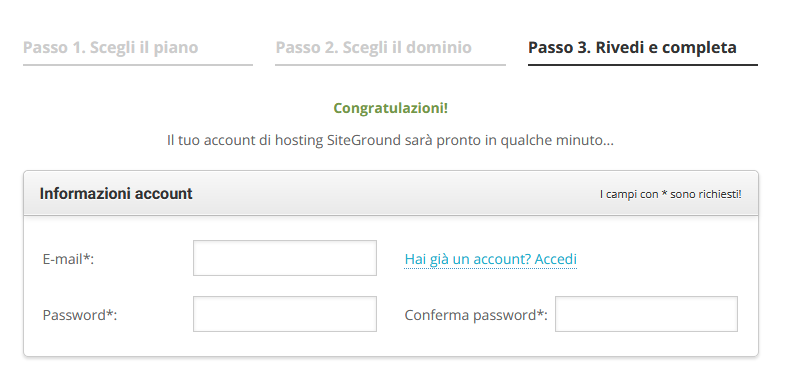Open the Passo 2. Scegli il dominio step
786x379 pixels.
373,48
